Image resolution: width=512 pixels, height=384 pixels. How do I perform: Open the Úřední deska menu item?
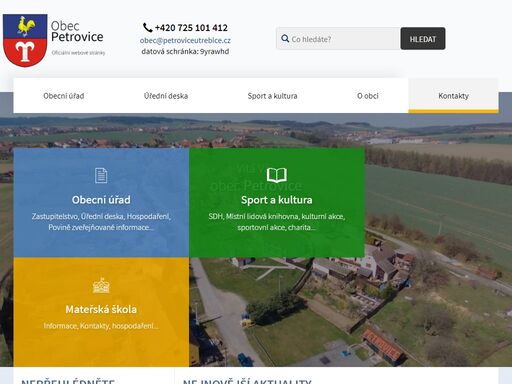[166, 96]
